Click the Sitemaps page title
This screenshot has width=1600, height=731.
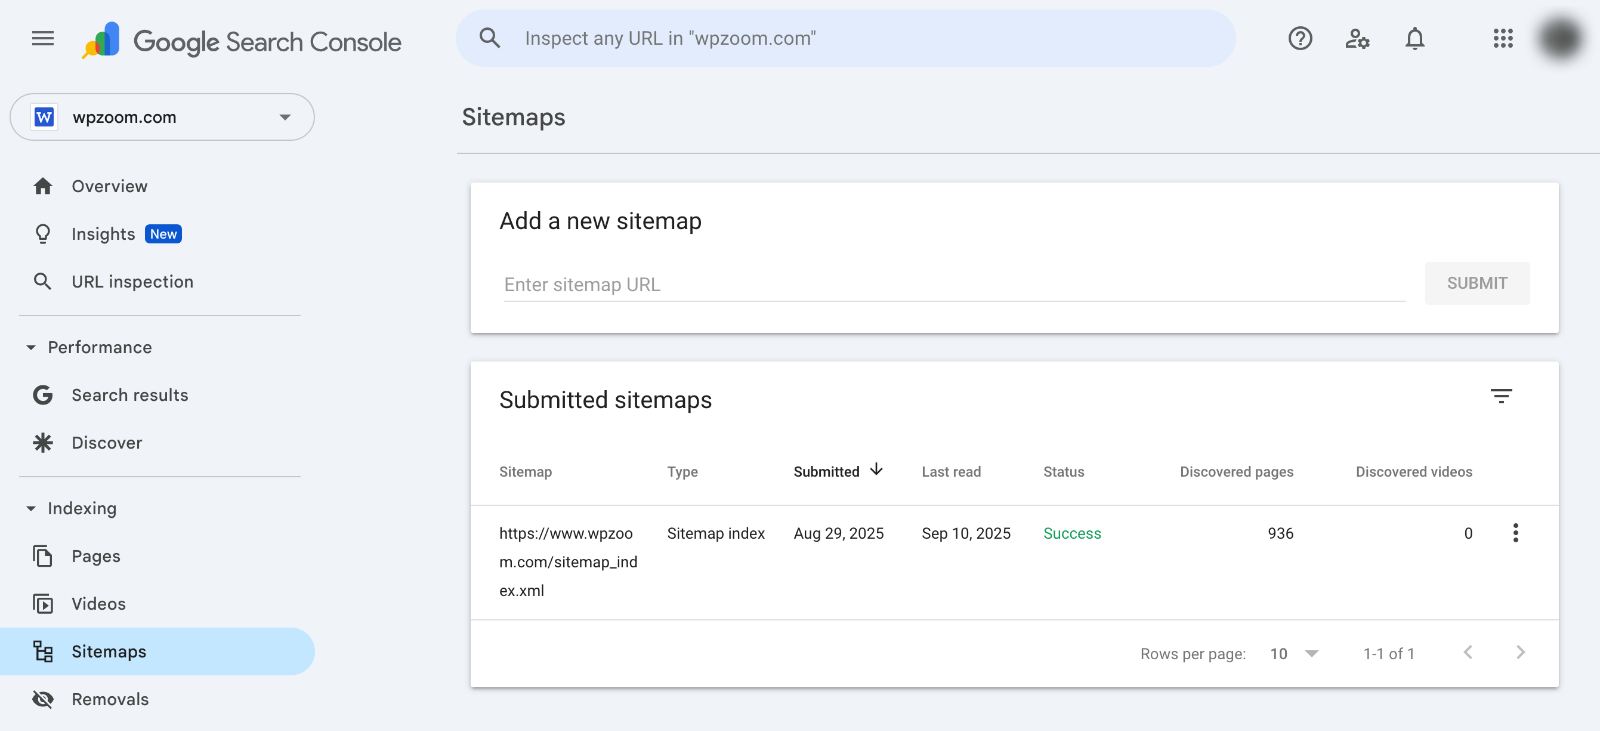pos(514,117)
